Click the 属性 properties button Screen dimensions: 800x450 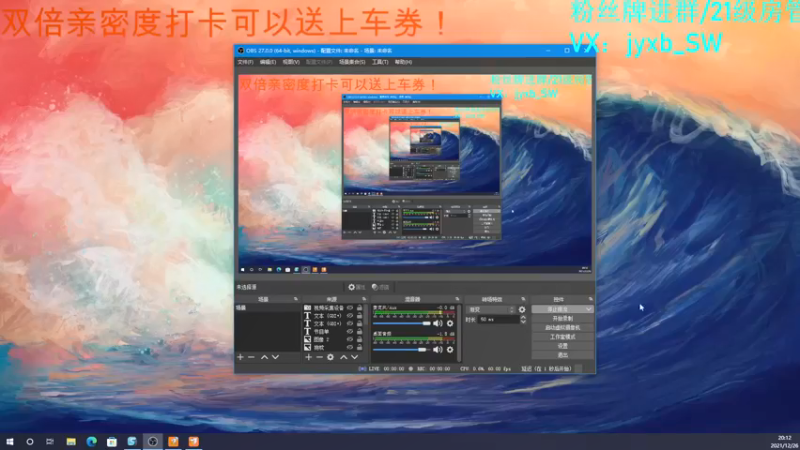point(357,287)
